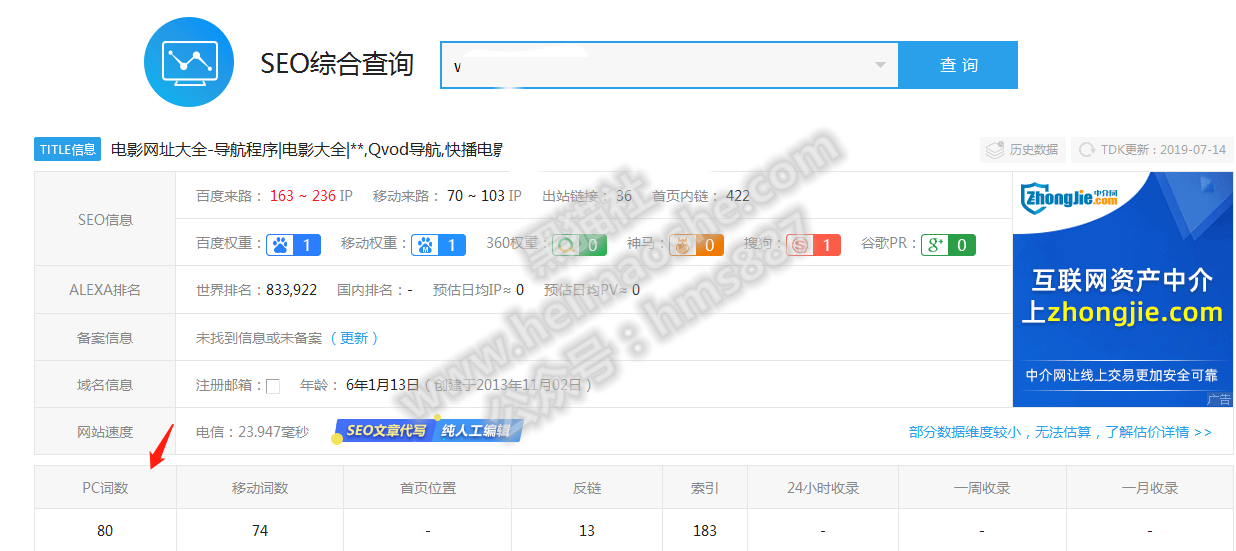
Task: Click the 注册邮箱 checkbox icon
Action: pos(273,386)
